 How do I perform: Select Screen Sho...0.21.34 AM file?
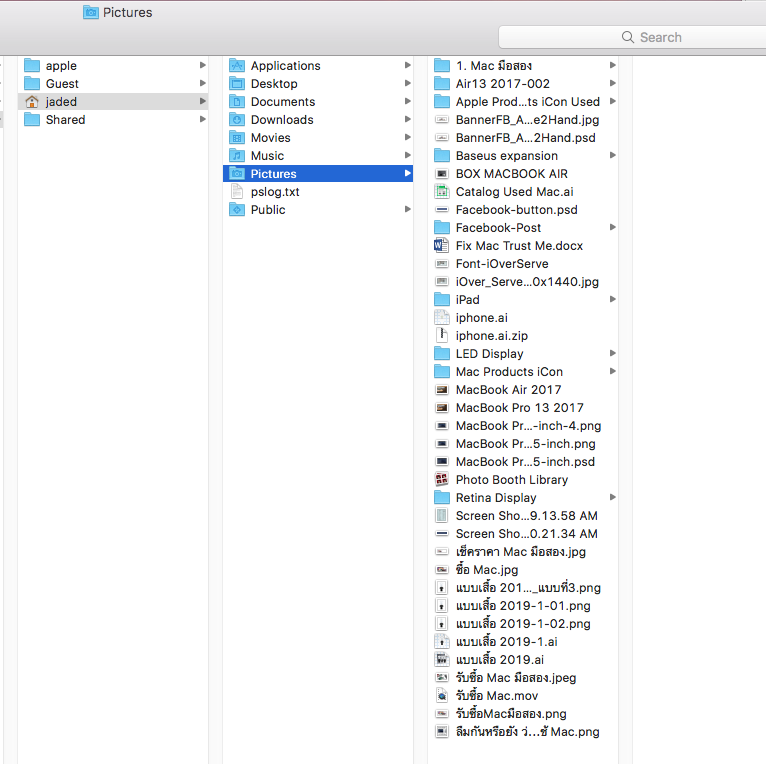[525, 533]
